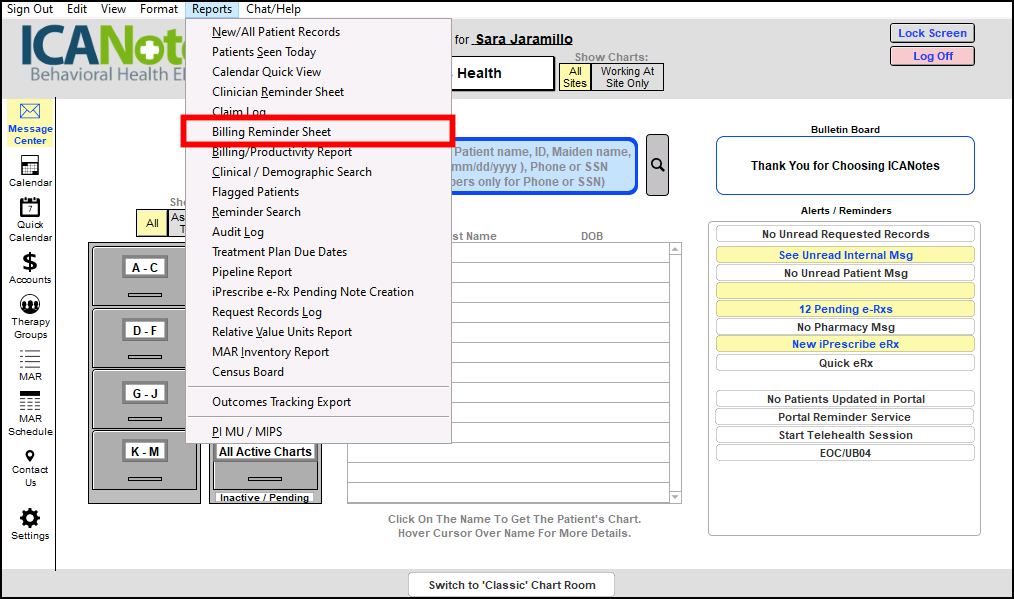
Task: Click the patient list scrollbar down arrow
Action: pos(676,497)
